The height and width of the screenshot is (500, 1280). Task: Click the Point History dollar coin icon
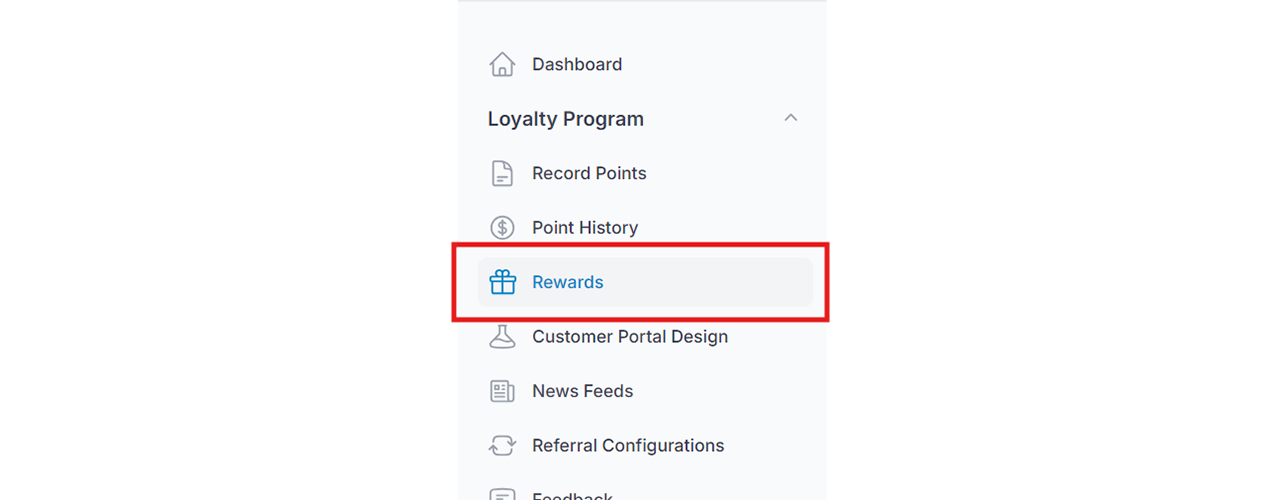502,228
